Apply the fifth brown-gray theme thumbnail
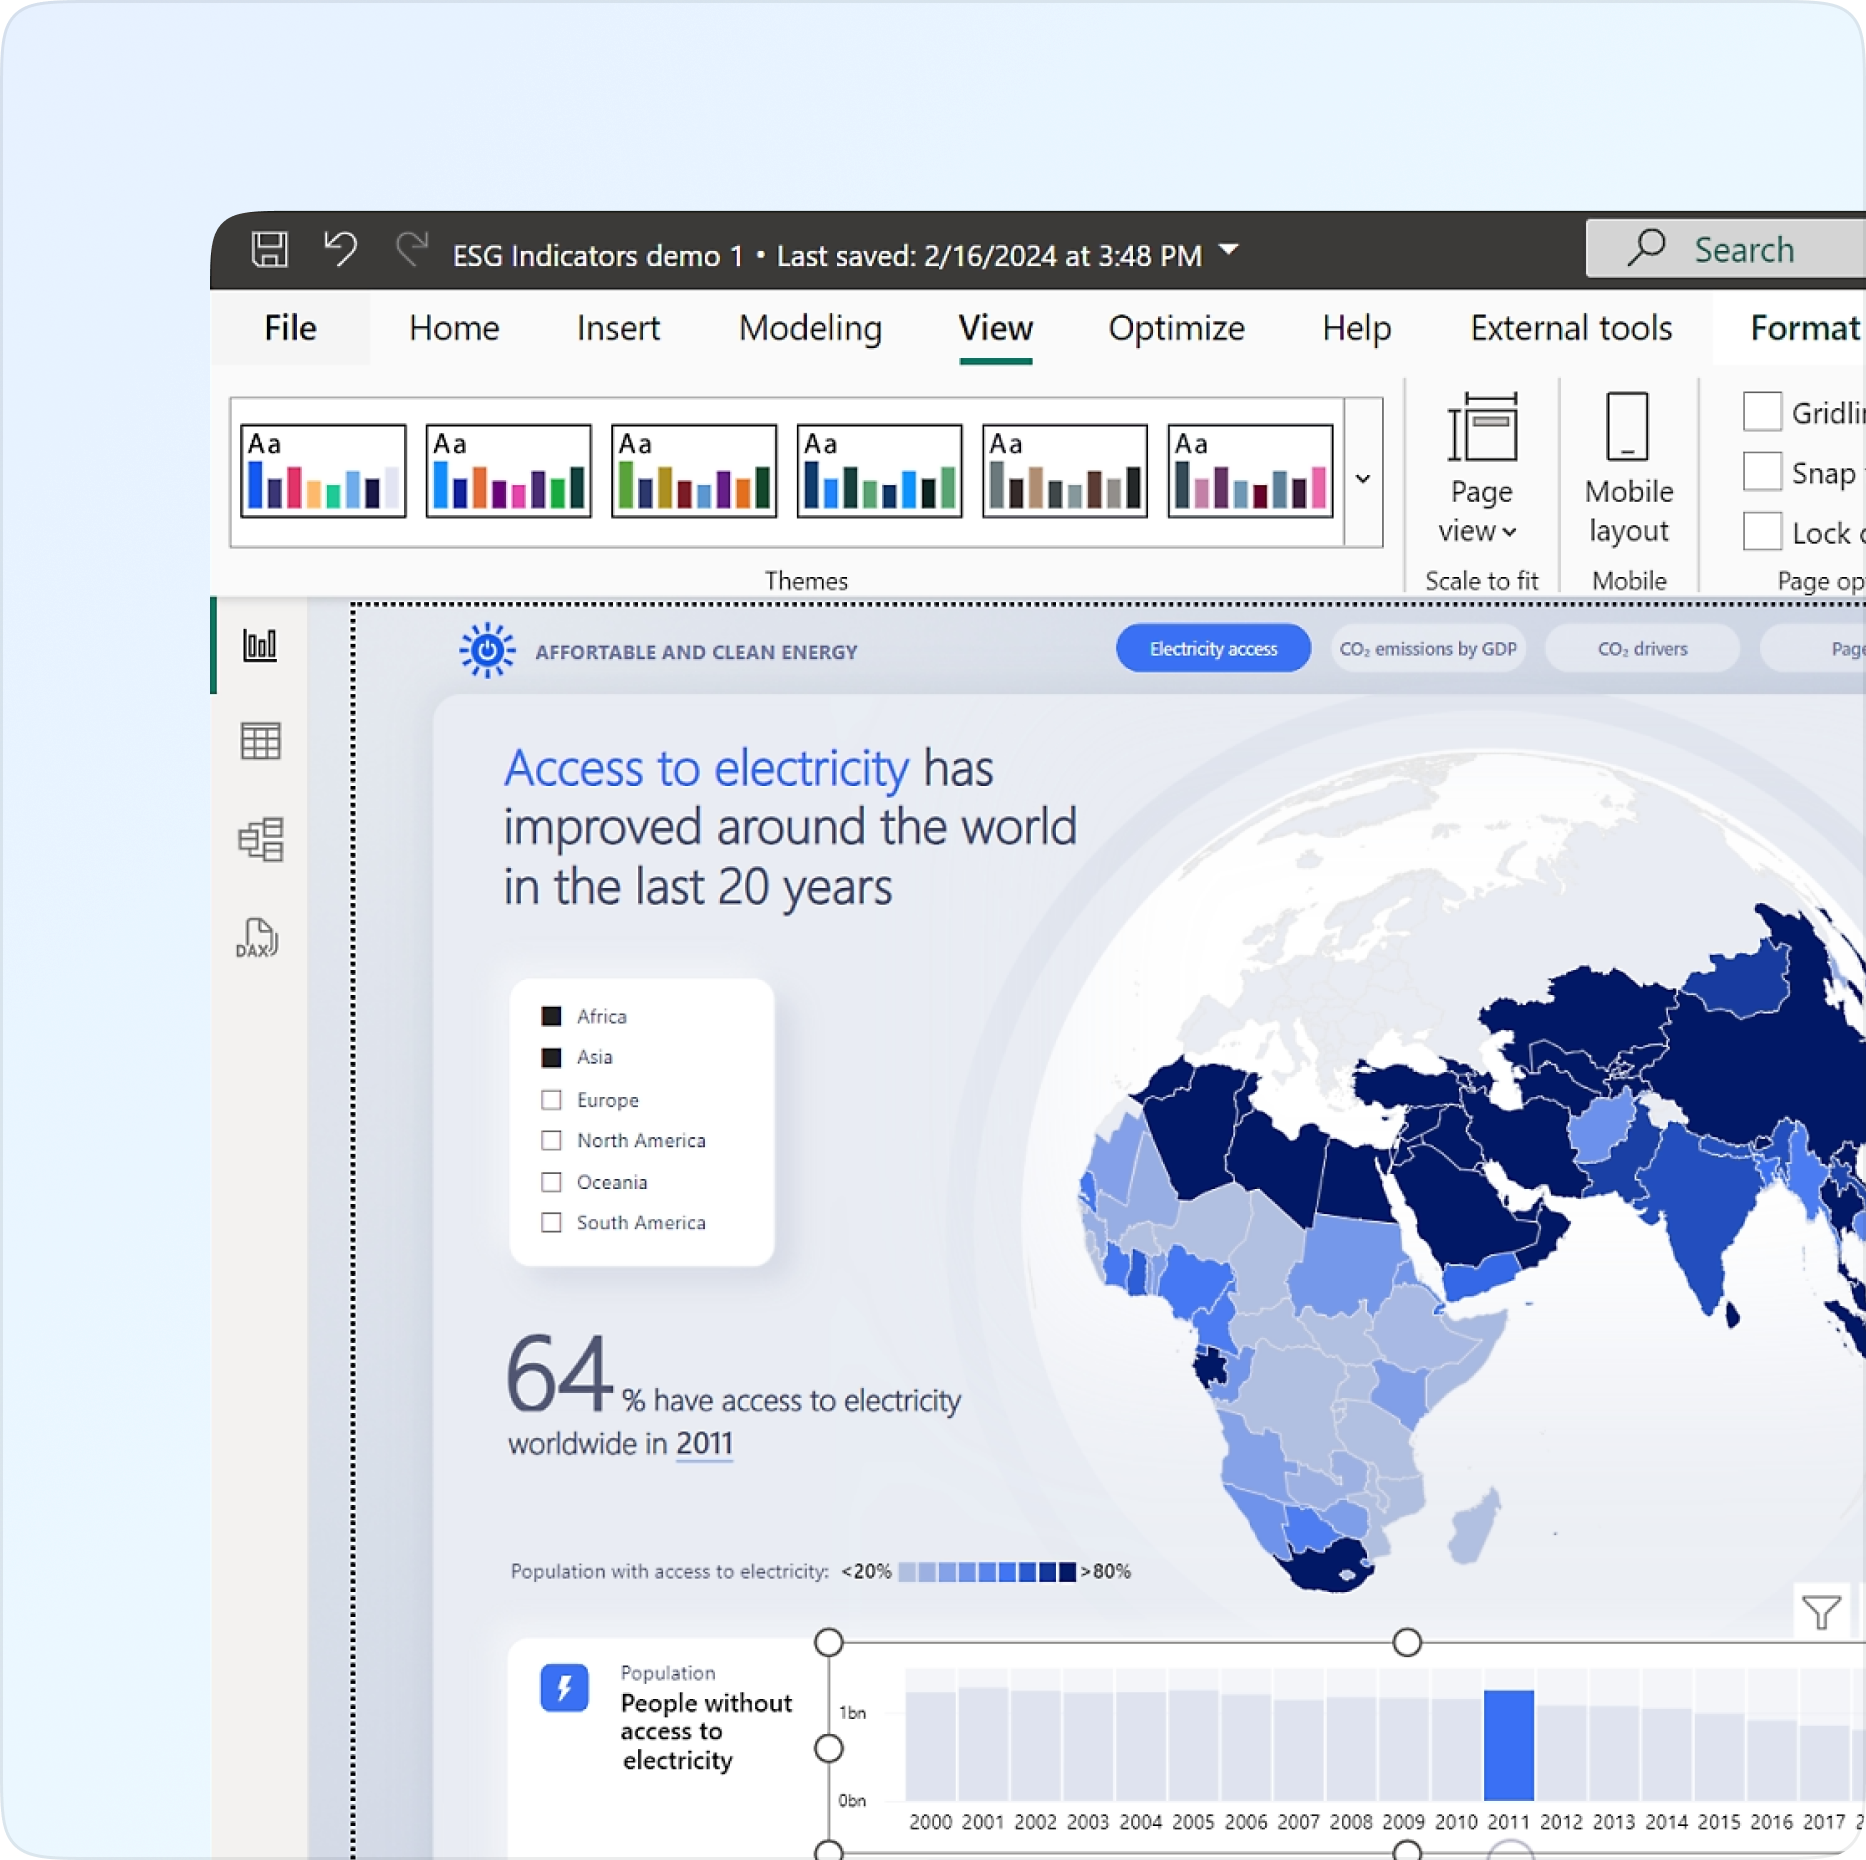The width and height of the screenshot is (1866, 1860). coord(1065,470)
